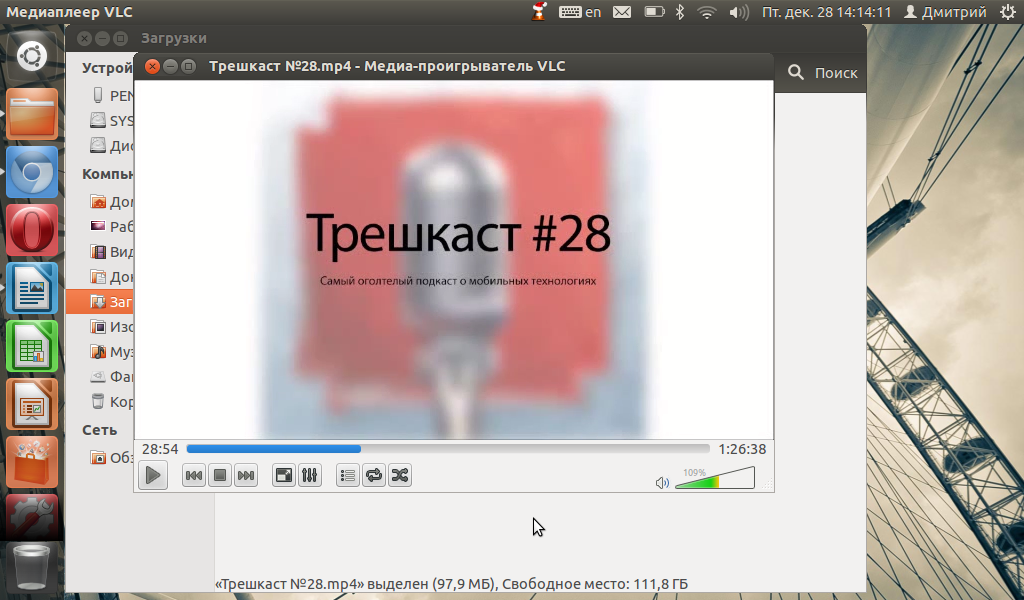Open the battery indicator menu
This screenshot has height=600, width=1024.
click(x=654, y=12)
